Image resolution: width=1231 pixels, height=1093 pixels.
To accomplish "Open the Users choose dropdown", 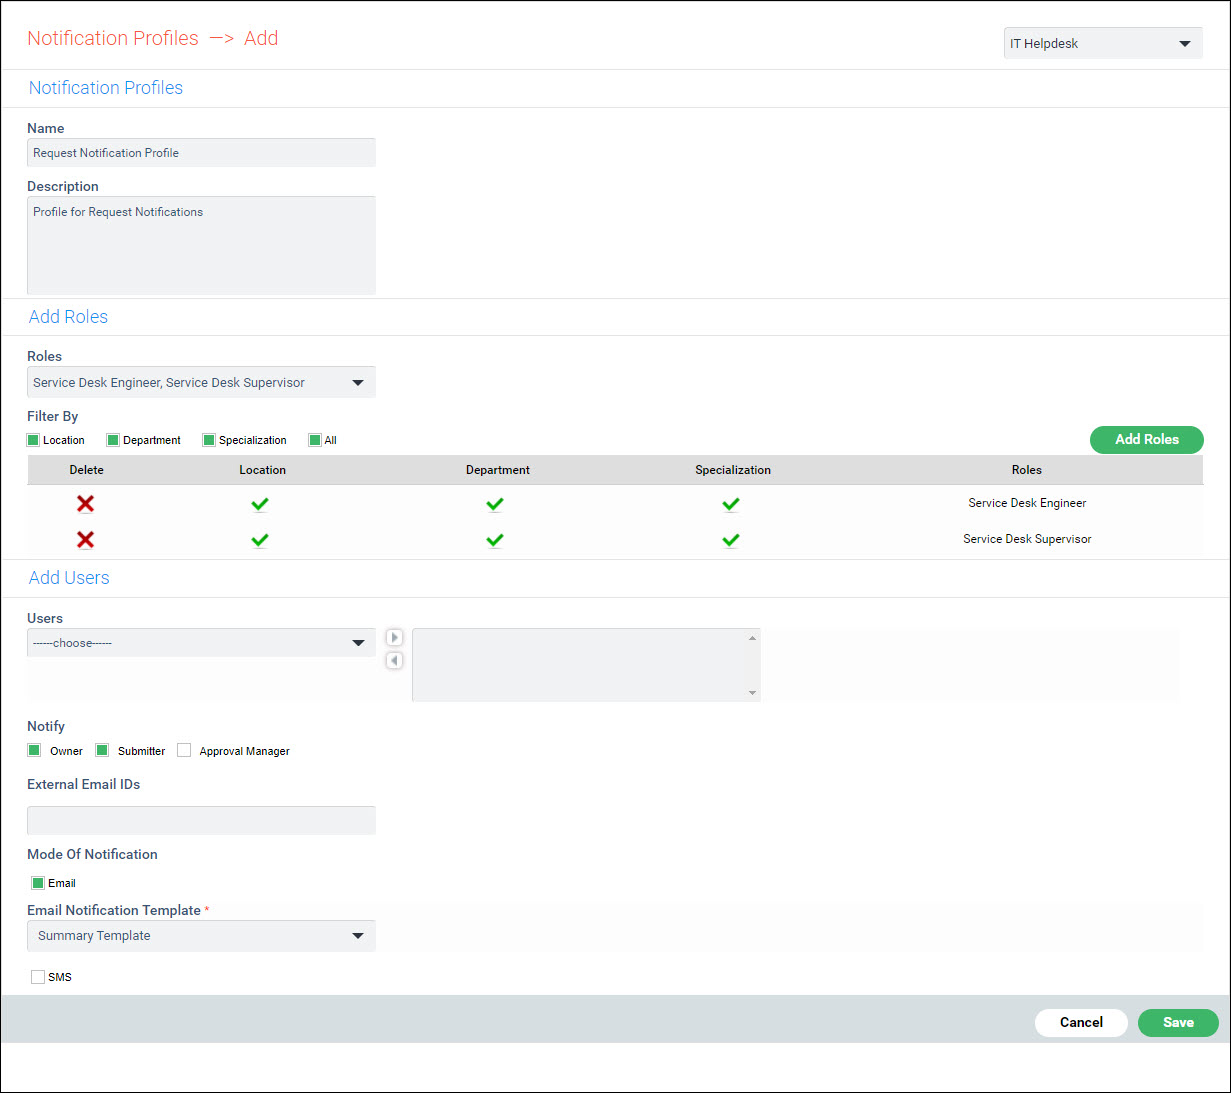I will pyautogui.click(x=201, y=643).
